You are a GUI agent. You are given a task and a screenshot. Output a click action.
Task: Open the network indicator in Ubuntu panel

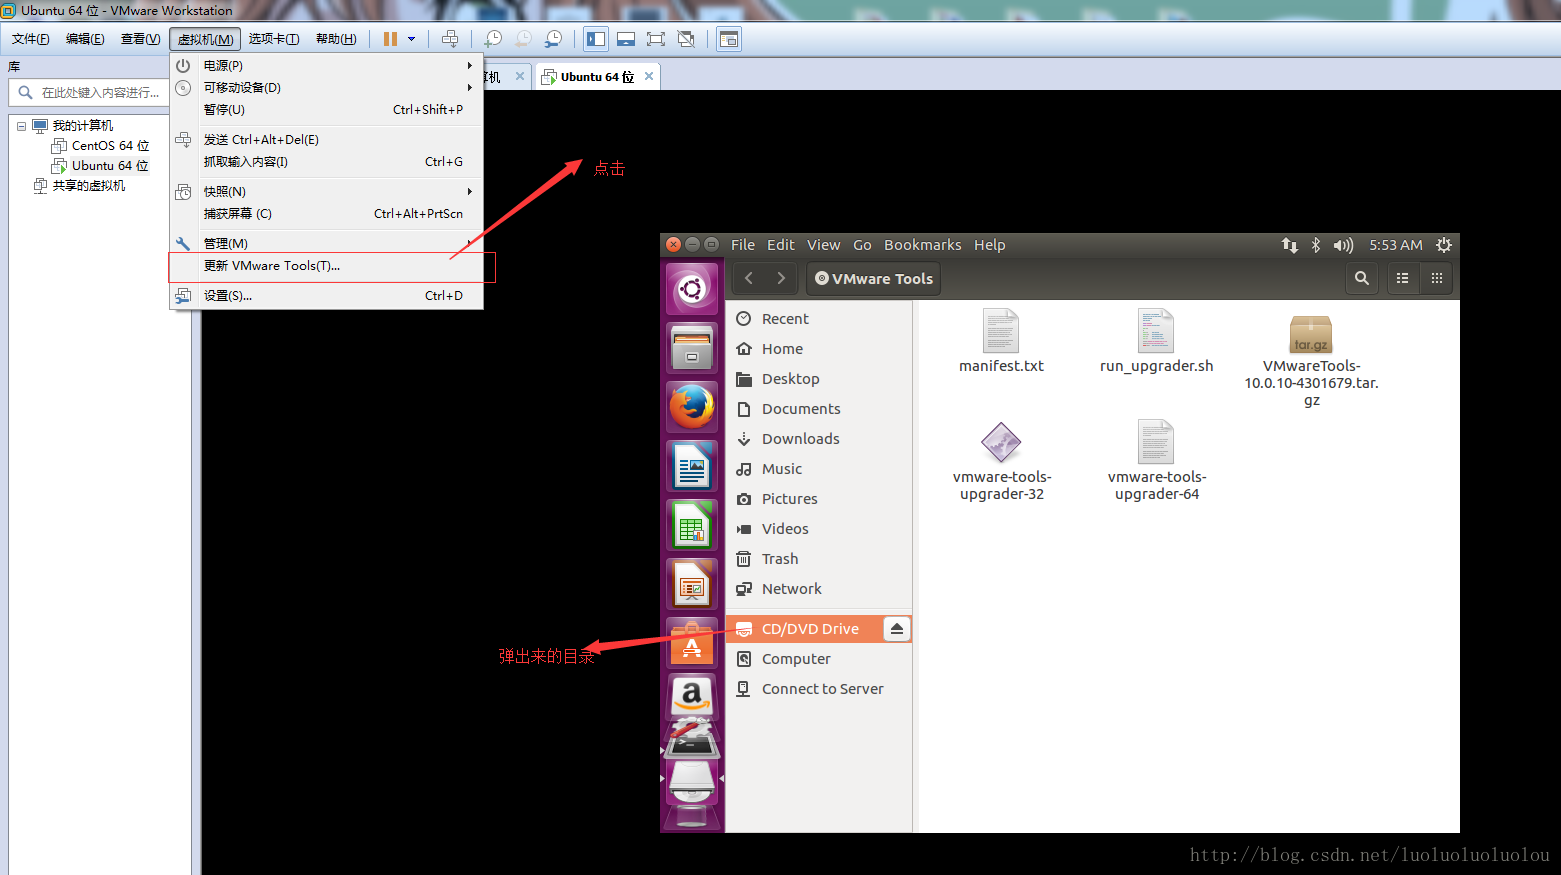(x=1289, y=245)
